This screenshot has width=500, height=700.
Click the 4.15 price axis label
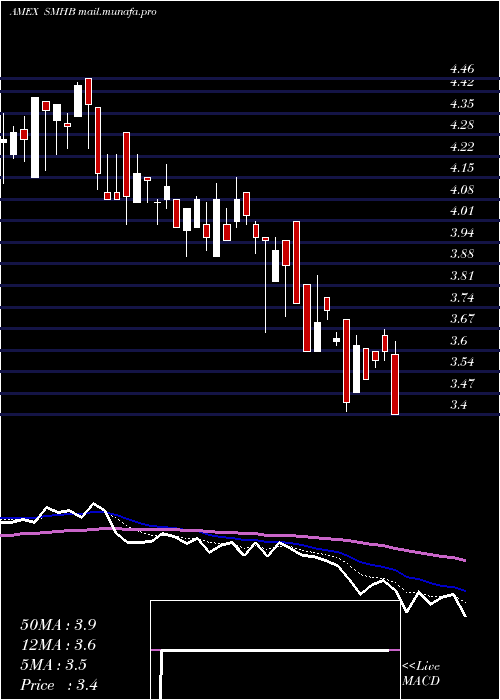(x=462, y=168)
